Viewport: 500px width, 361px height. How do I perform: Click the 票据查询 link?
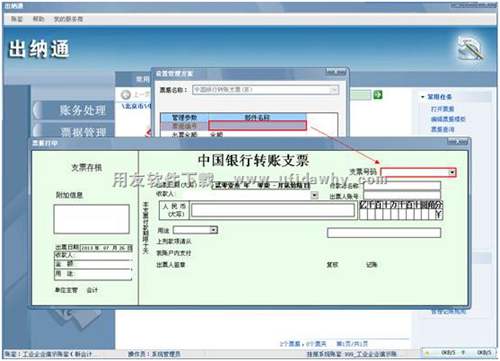point(443,129)
